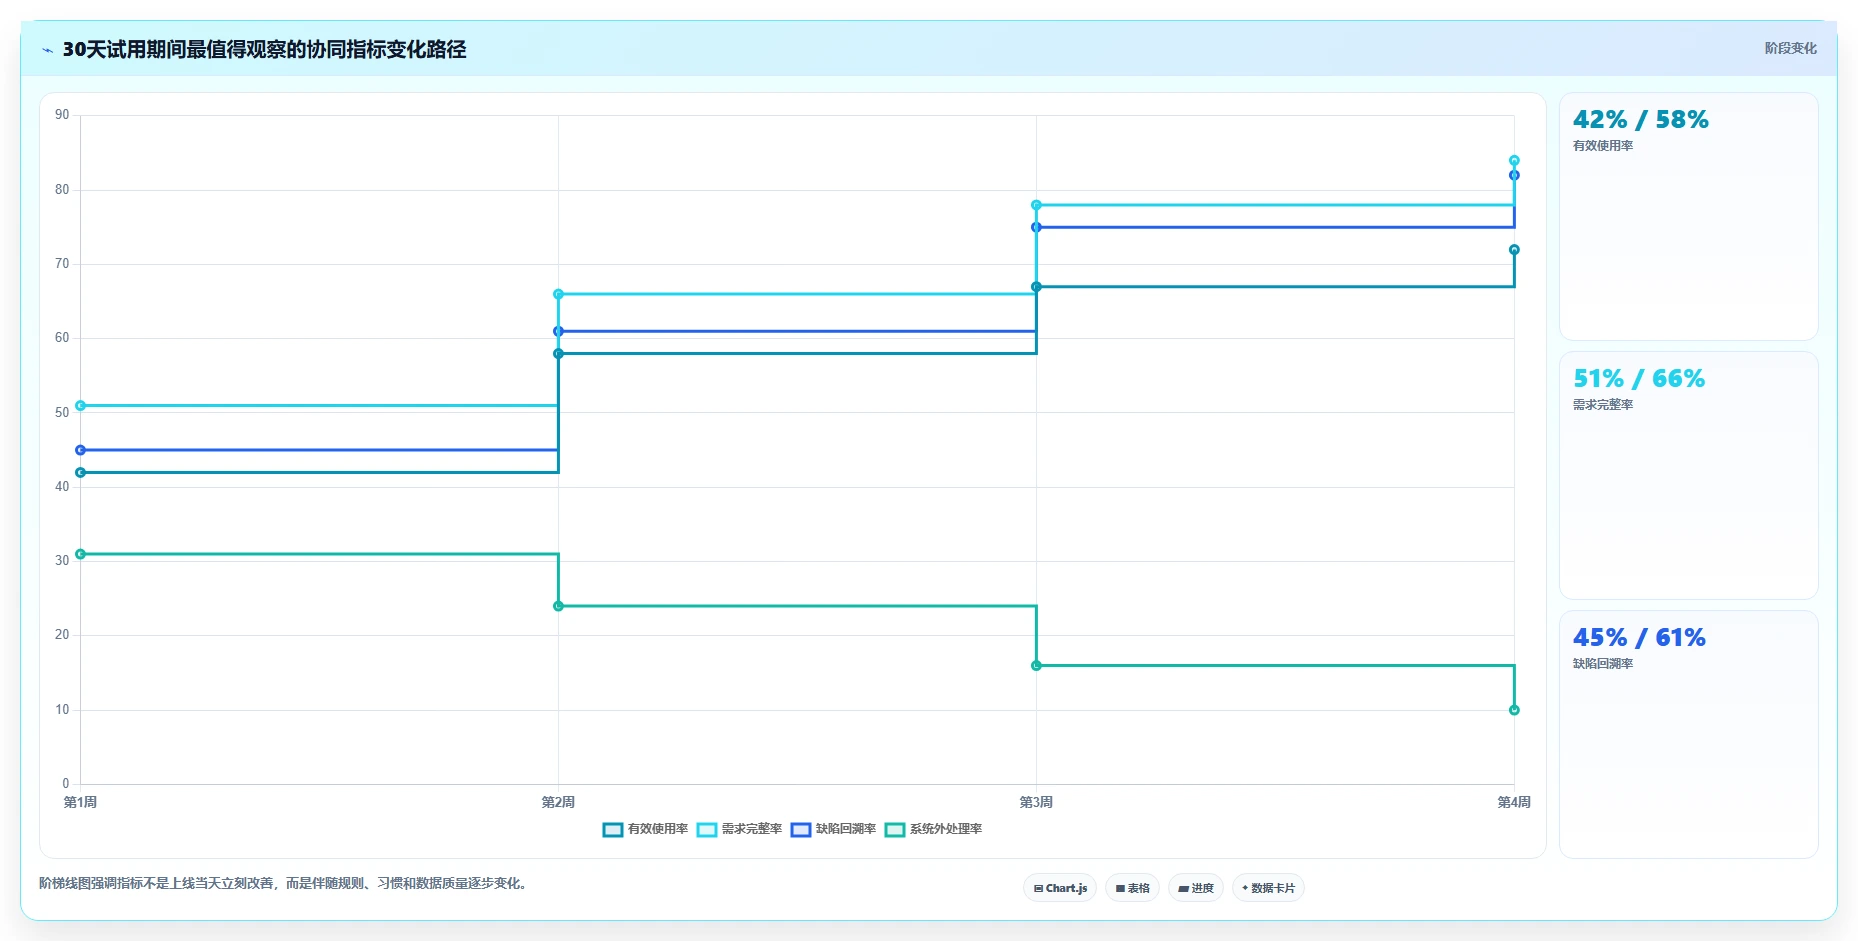The height and width of the screenshot is (941, 1858).
Task: Open the 51% / 66% 需求完整率 card
Action: coord(1688,476)
